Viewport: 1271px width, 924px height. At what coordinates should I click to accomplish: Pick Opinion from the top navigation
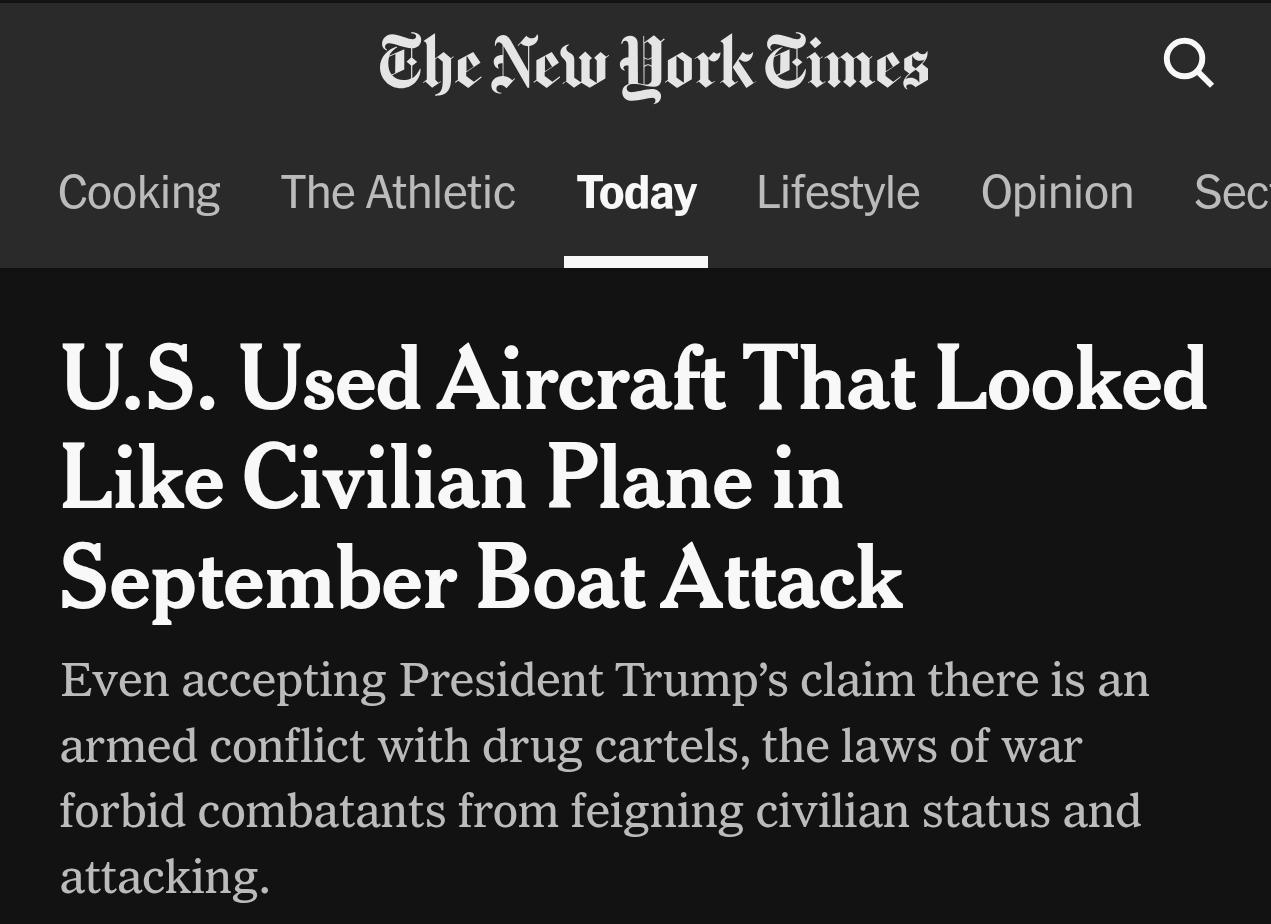click(x=1057, y=192)
